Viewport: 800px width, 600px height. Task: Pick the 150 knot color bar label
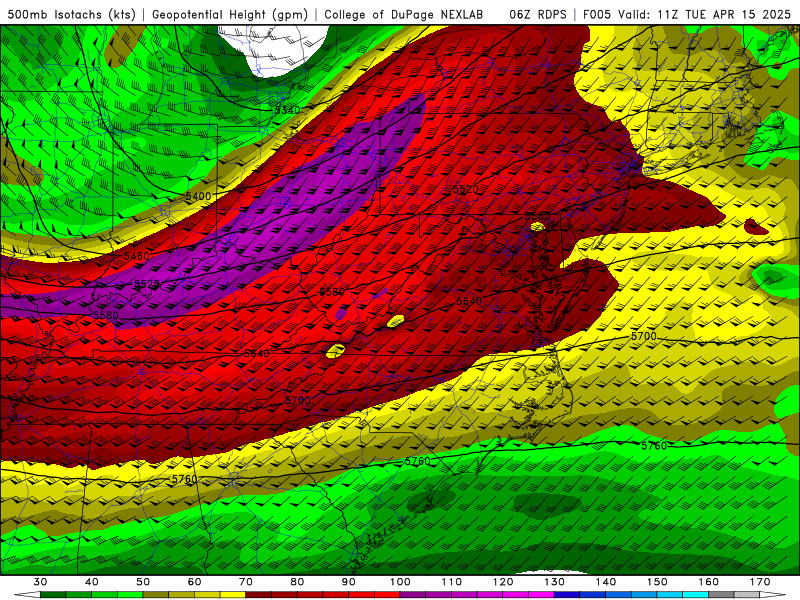[658, 582]
